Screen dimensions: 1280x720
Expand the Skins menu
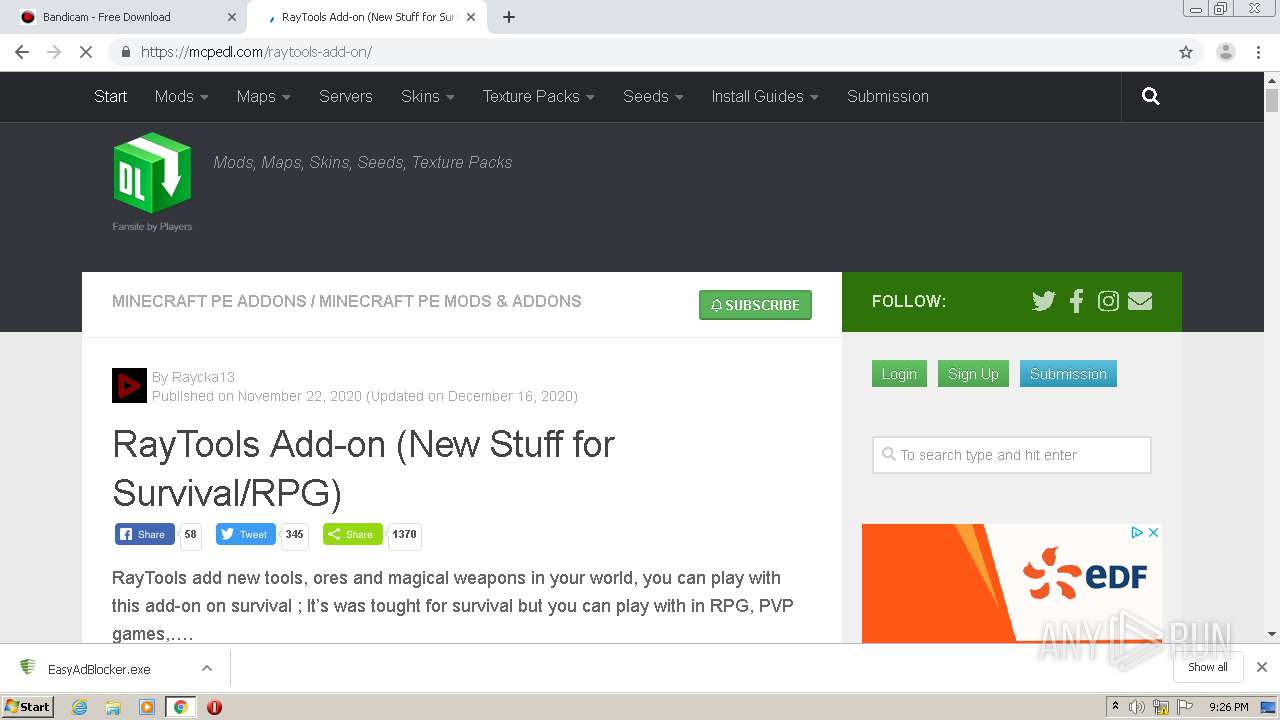click(x=427, y=96)
